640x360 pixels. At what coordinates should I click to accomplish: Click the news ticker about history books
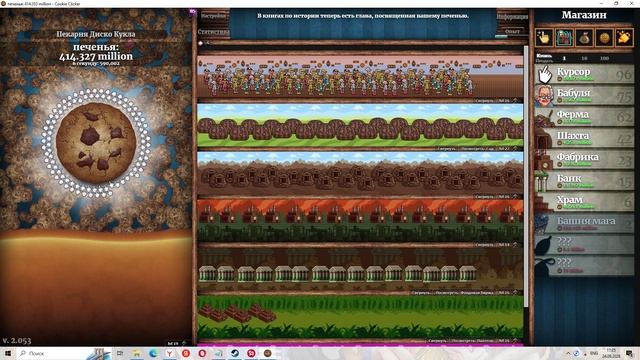coord(363,16)
